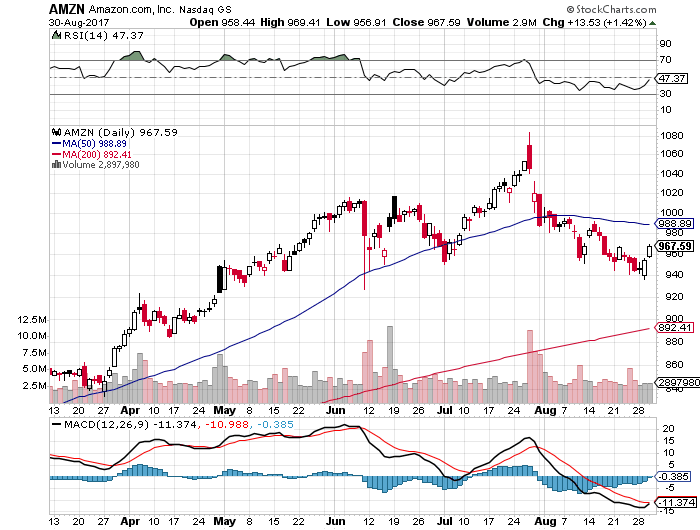The image size is (700, 530).
Task: Click the Low 956.91 value
Action: coord(356,22)
